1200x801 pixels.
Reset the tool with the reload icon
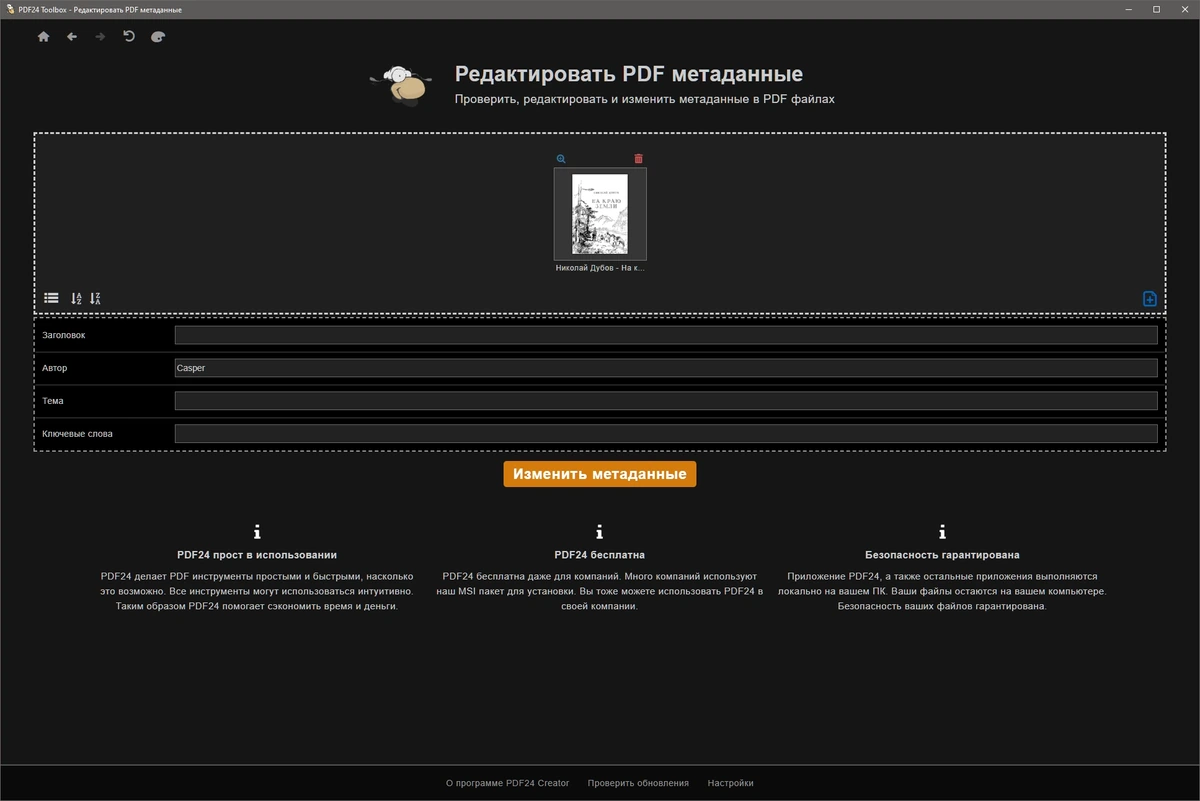coord(129,37)
